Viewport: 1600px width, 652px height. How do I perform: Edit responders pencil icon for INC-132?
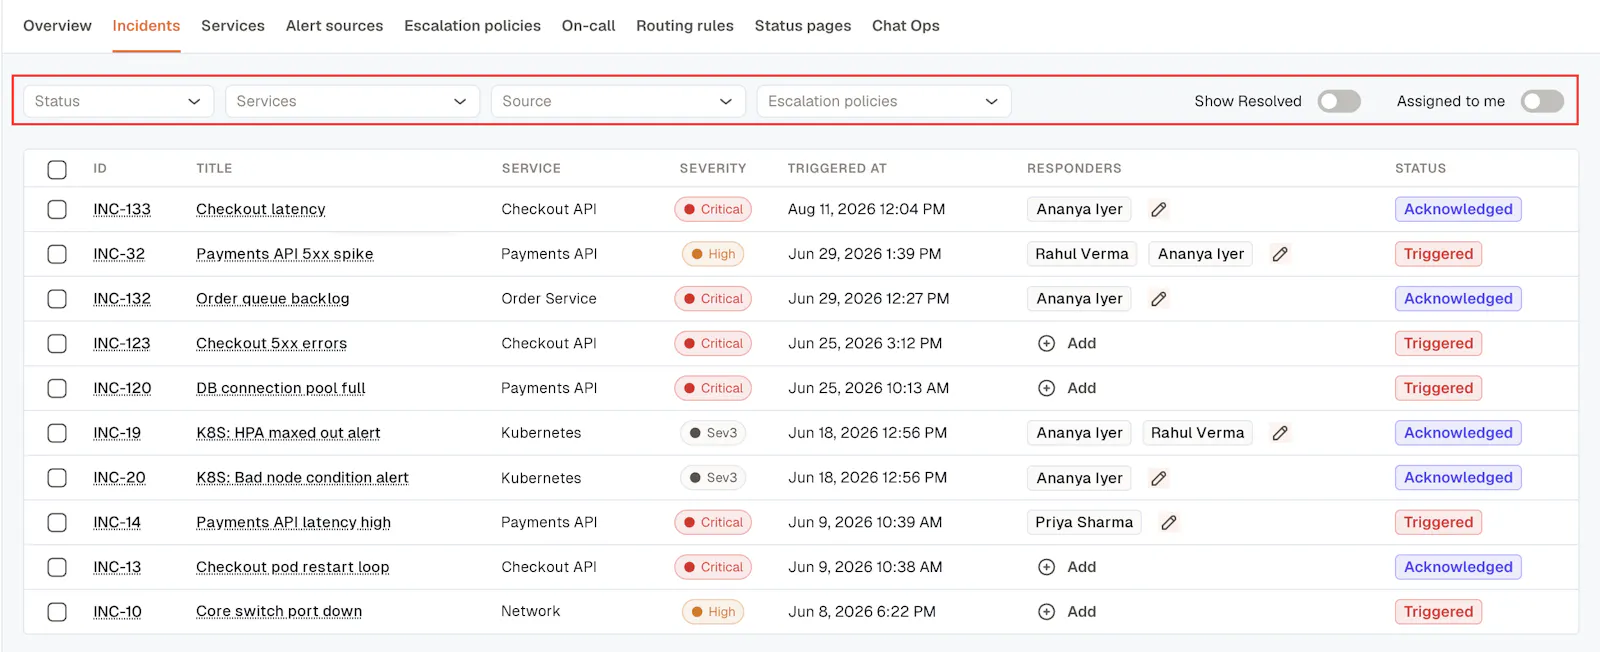pos(1159,299)
